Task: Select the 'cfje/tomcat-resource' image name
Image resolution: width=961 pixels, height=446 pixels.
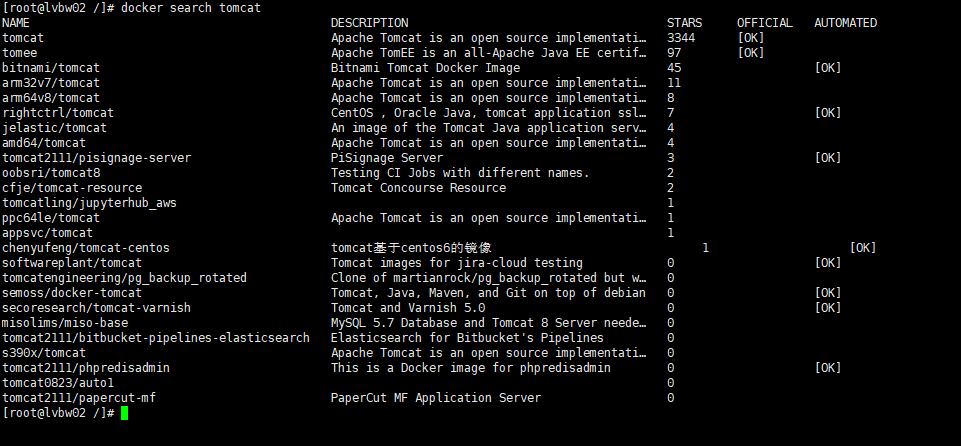Action: [x=72, y=188]
